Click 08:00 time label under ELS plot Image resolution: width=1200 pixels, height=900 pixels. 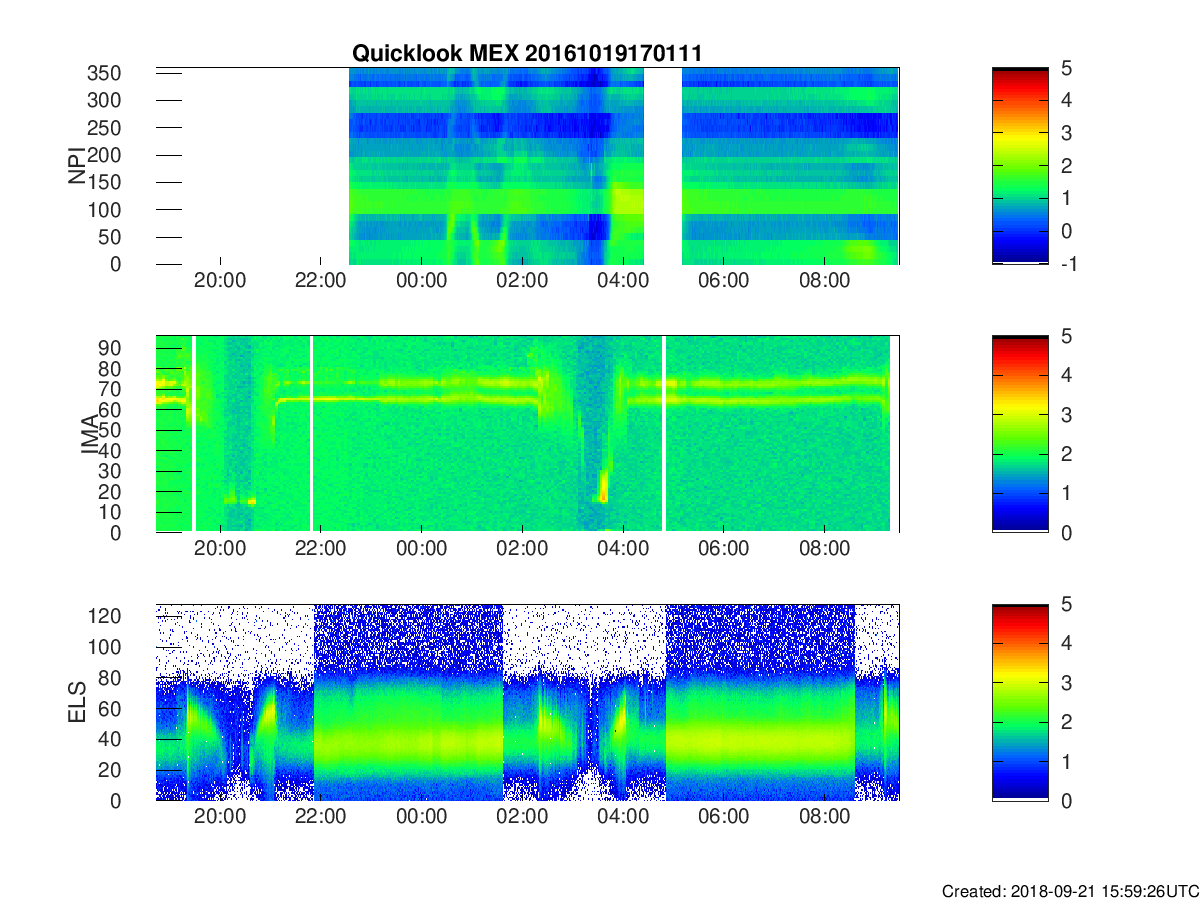tap(824, 817)
